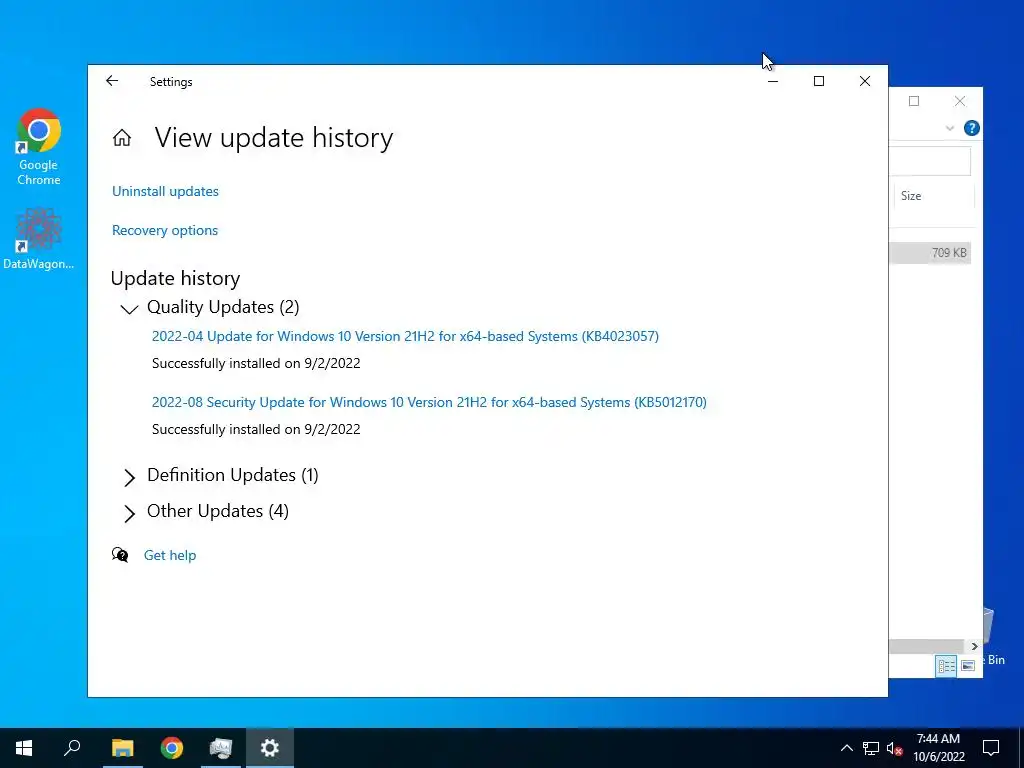Viewport: 1024px width, 768px height.
Task: Show hidden system tray icons
Action: pos(846,748)
